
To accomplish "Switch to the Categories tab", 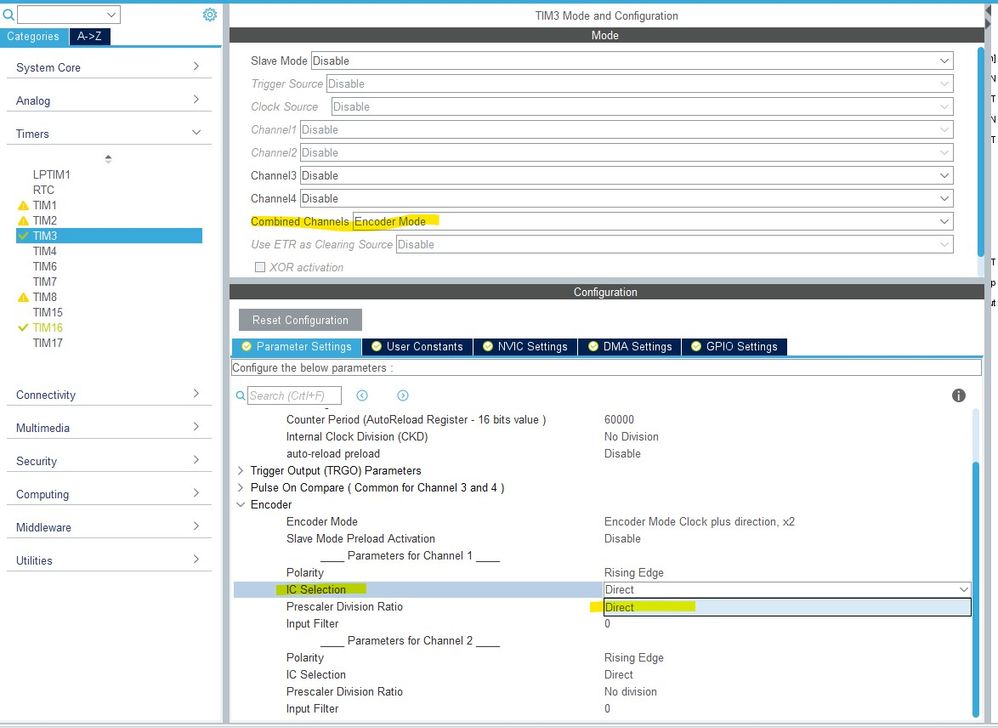I will tap(33, 36).
